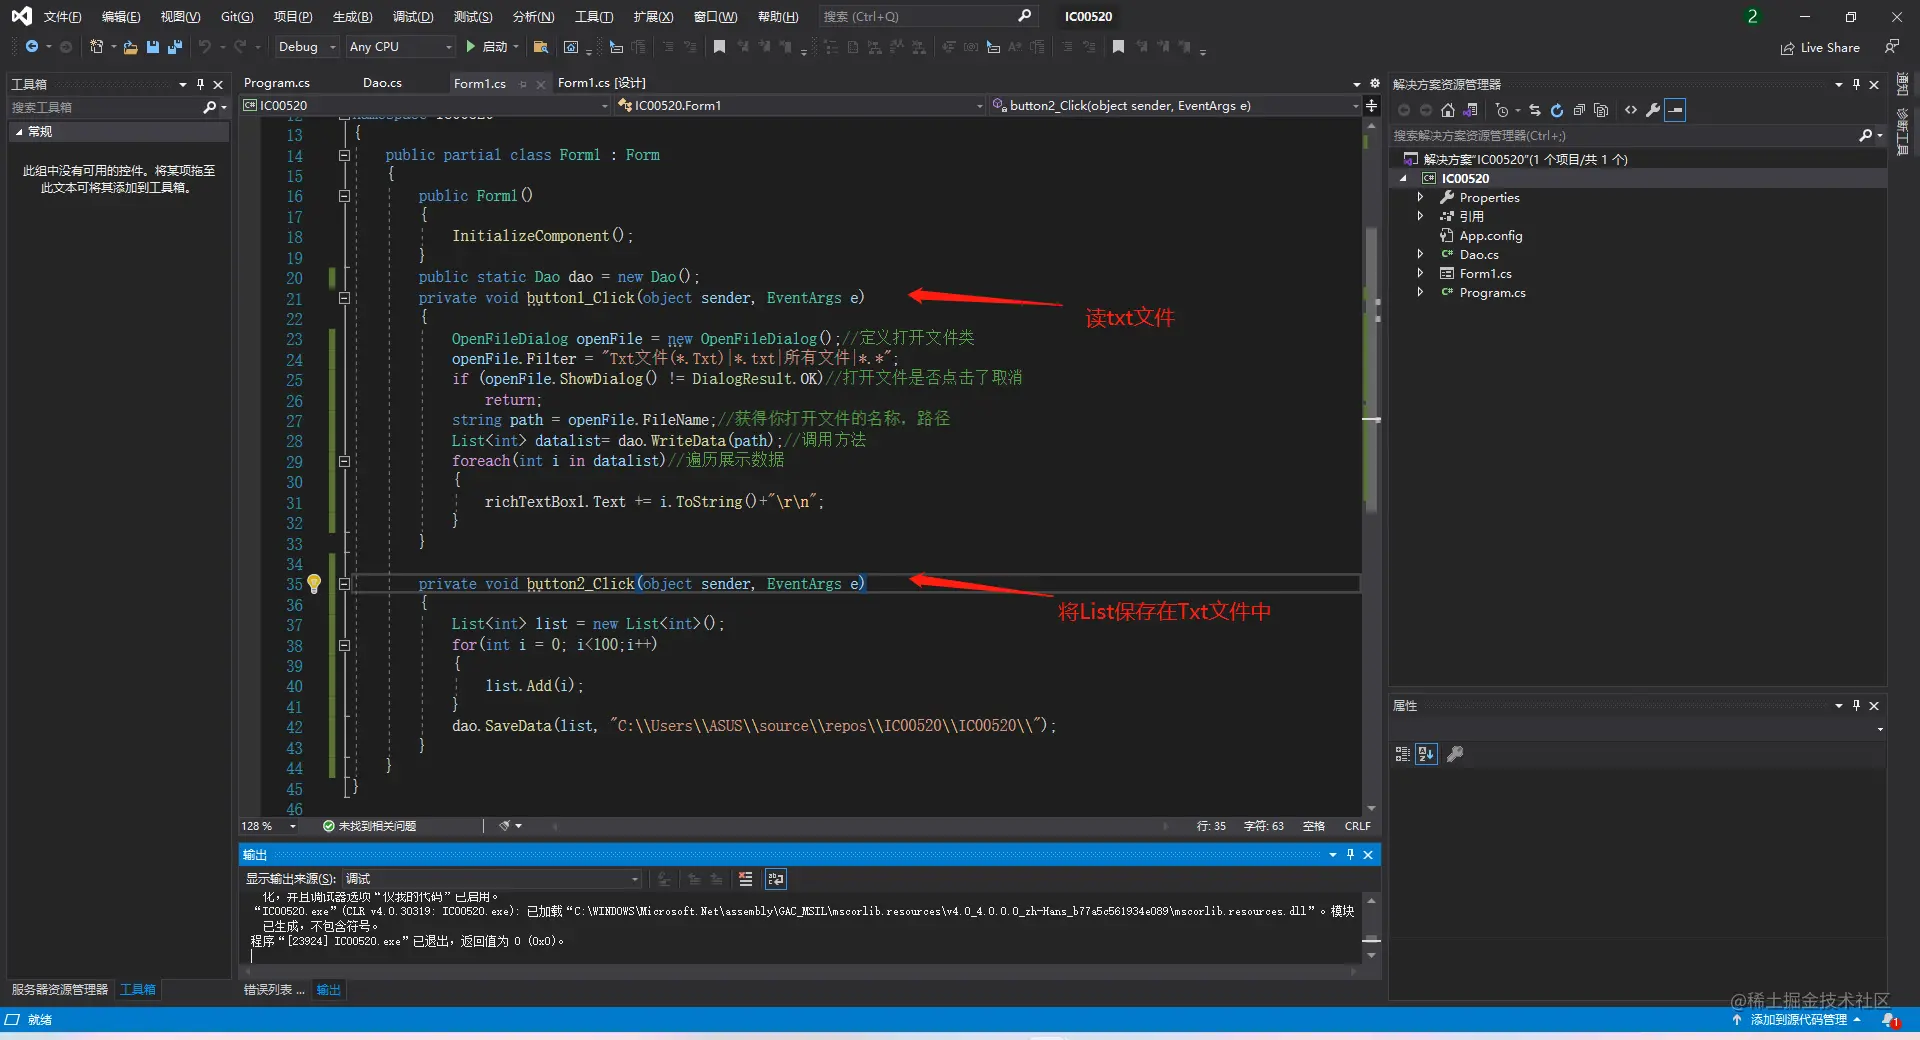1920x1040 pixels.
Task: Click View Code icon in Solution Explorer
Action: [1631, 110]
